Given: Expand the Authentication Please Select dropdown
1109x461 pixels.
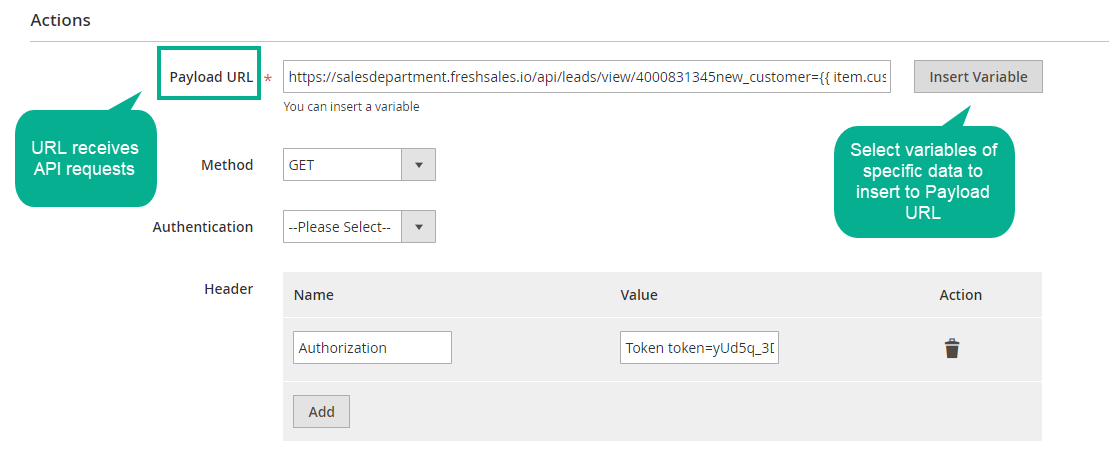Looking at the screenshot, I should pyautogui.click(x=359, y=227).
